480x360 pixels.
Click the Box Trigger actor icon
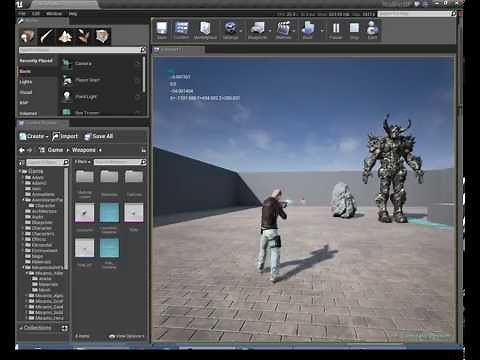[x=67, y=112]
